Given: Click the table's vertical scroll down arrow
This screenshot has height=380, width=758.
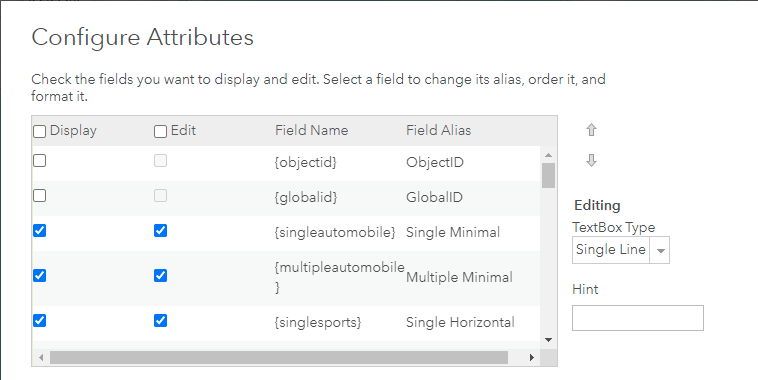Looking at the screenshot, I should pyautogui.click(x=548, y=340).
